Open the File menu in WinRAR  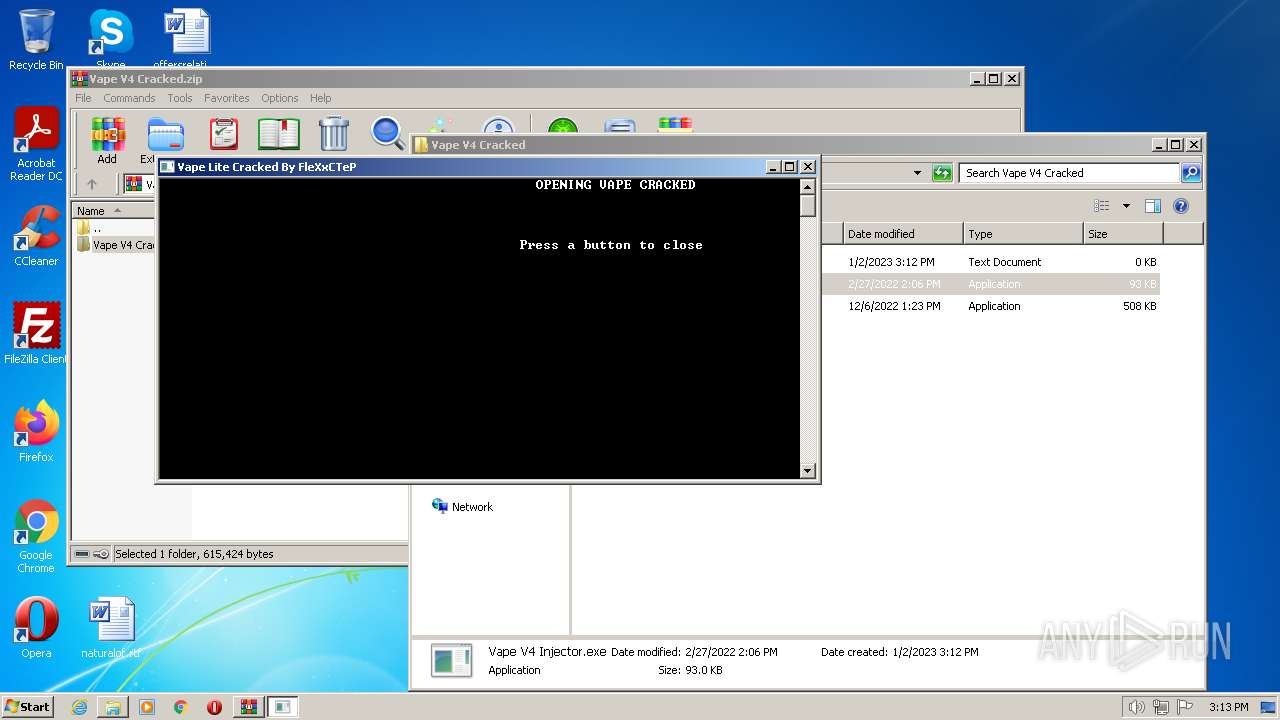[x=83, y=98]
